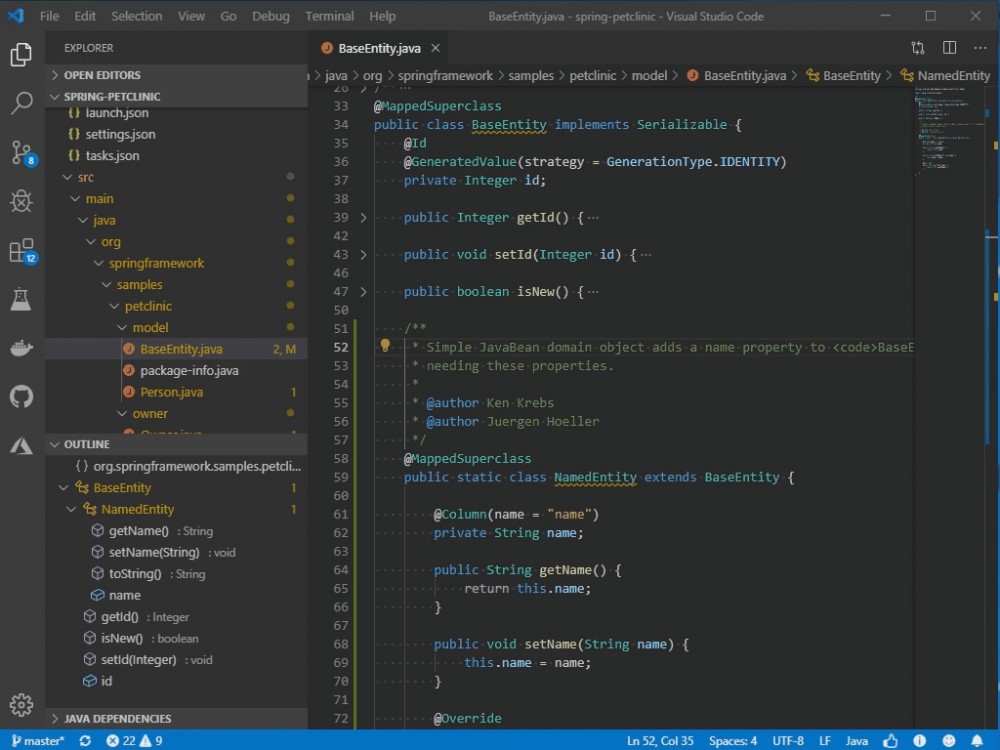The width and height of the screenshot is (1000, 750).
Task: Open the Search view in the activity bar
Action: 22,103
